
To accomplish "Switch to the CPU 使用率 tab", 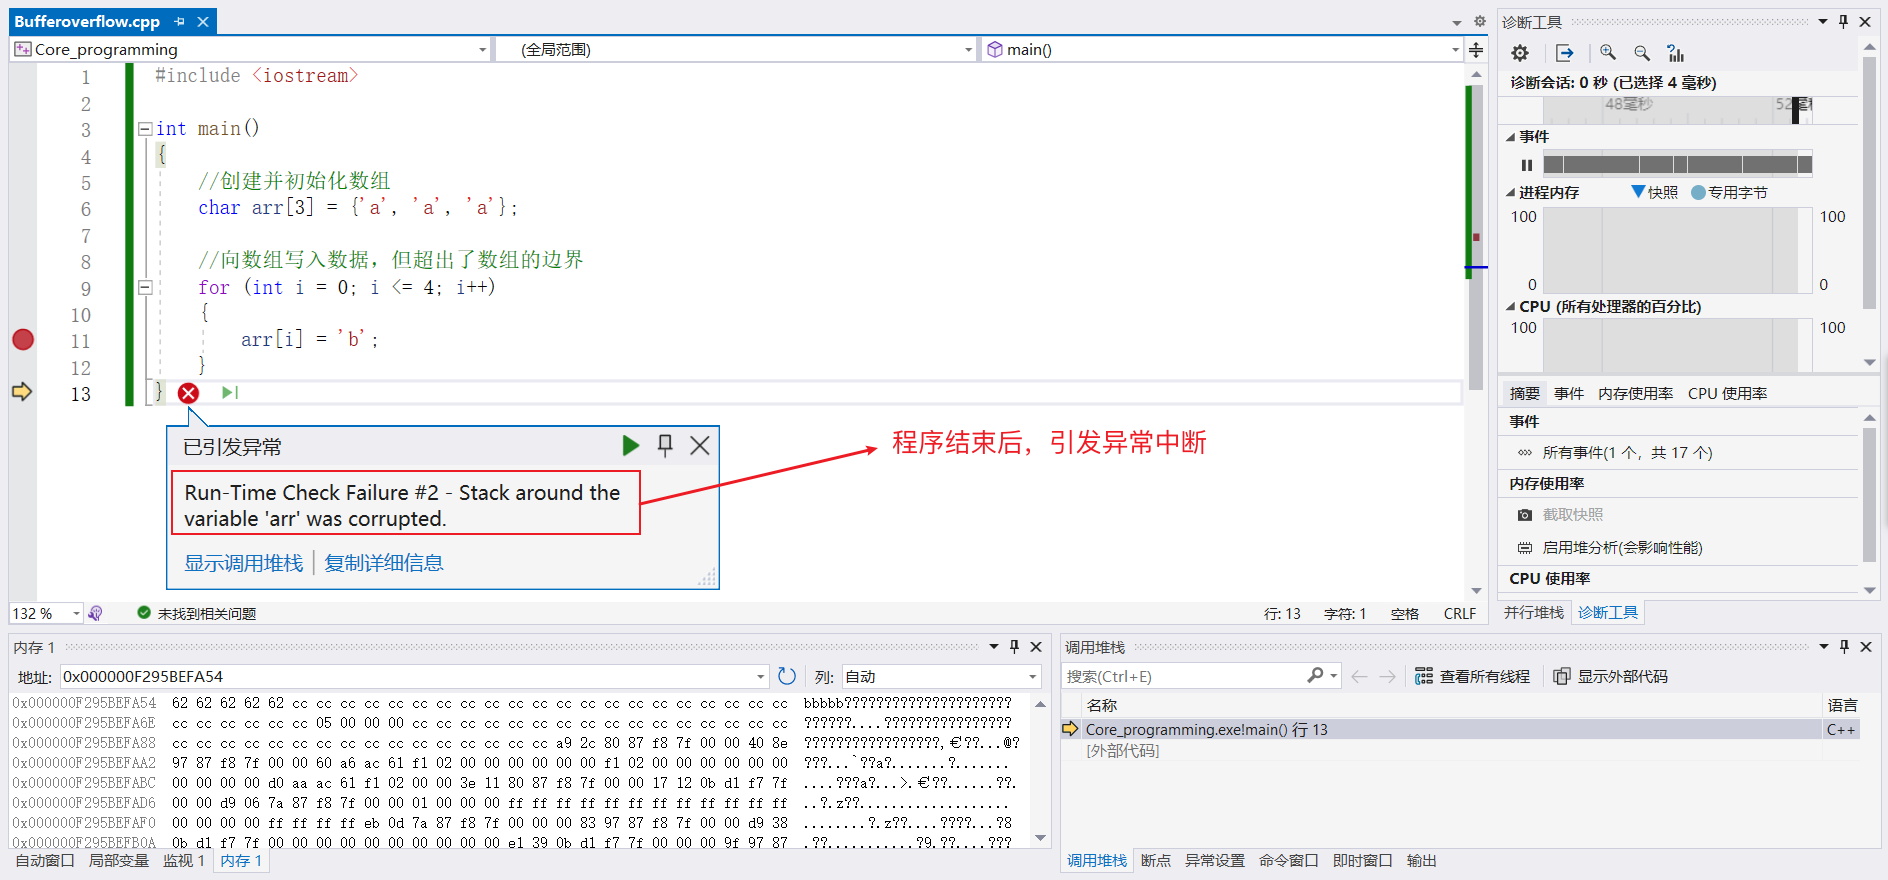I will tap(1727, 393).
